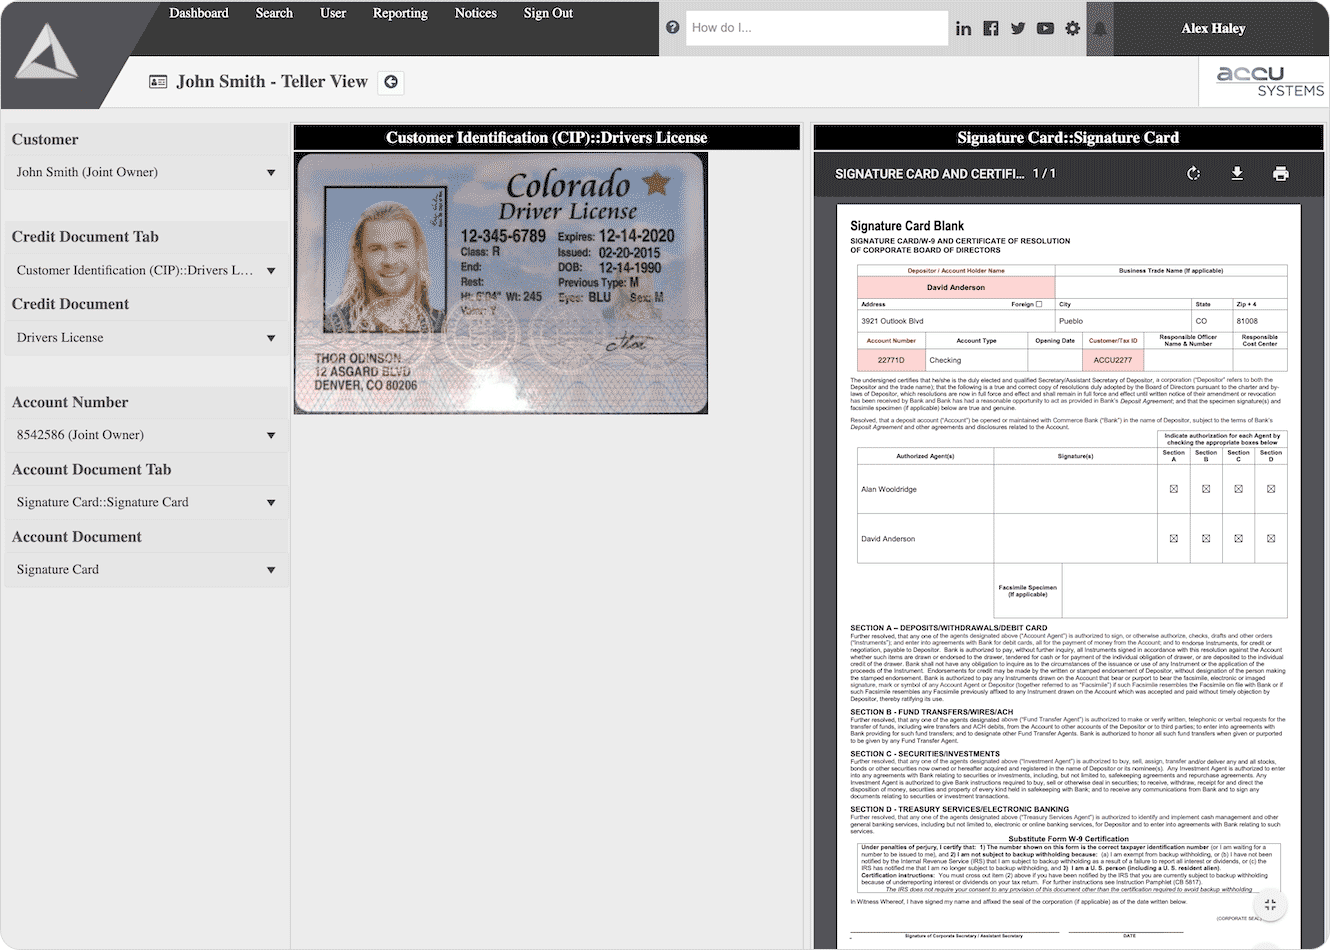Expand the Account Number dropdown

coord(146,435)
